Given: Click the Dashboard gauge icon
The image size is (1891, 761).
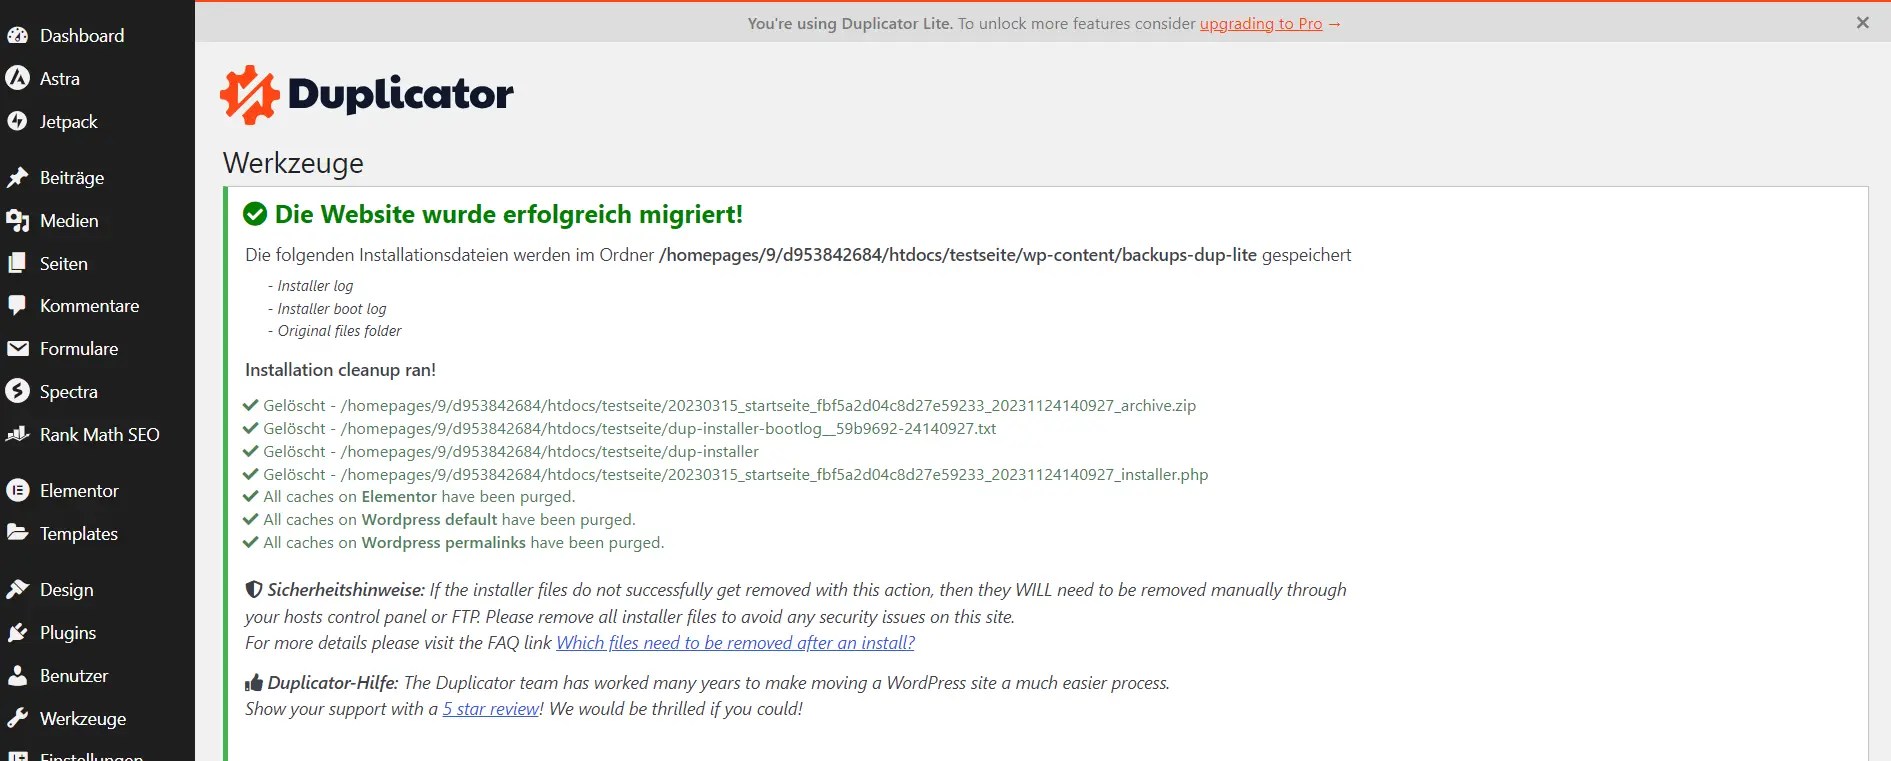Looking at the screenshot, I should click(x=17, y=35).
